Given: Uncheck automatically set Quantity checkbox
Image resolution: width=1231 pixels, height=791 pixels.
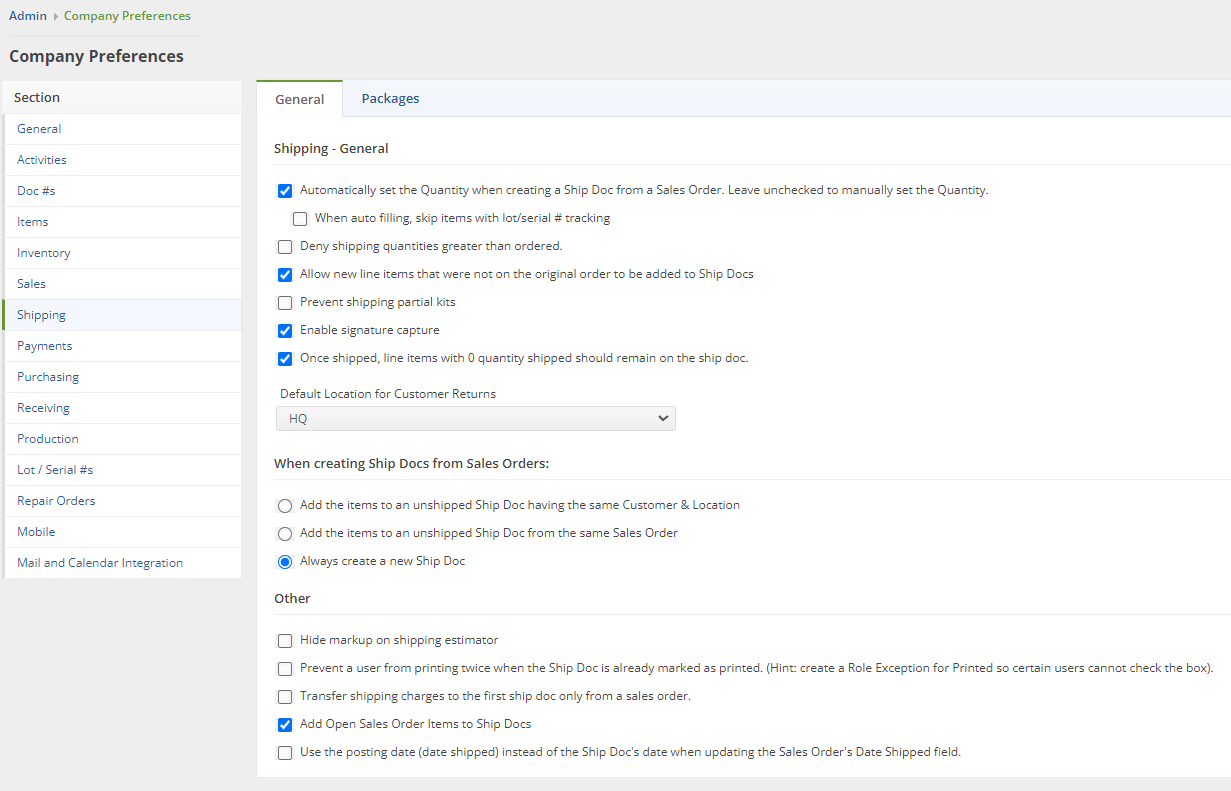Looking at the screenshot, I should click(285, 191).
